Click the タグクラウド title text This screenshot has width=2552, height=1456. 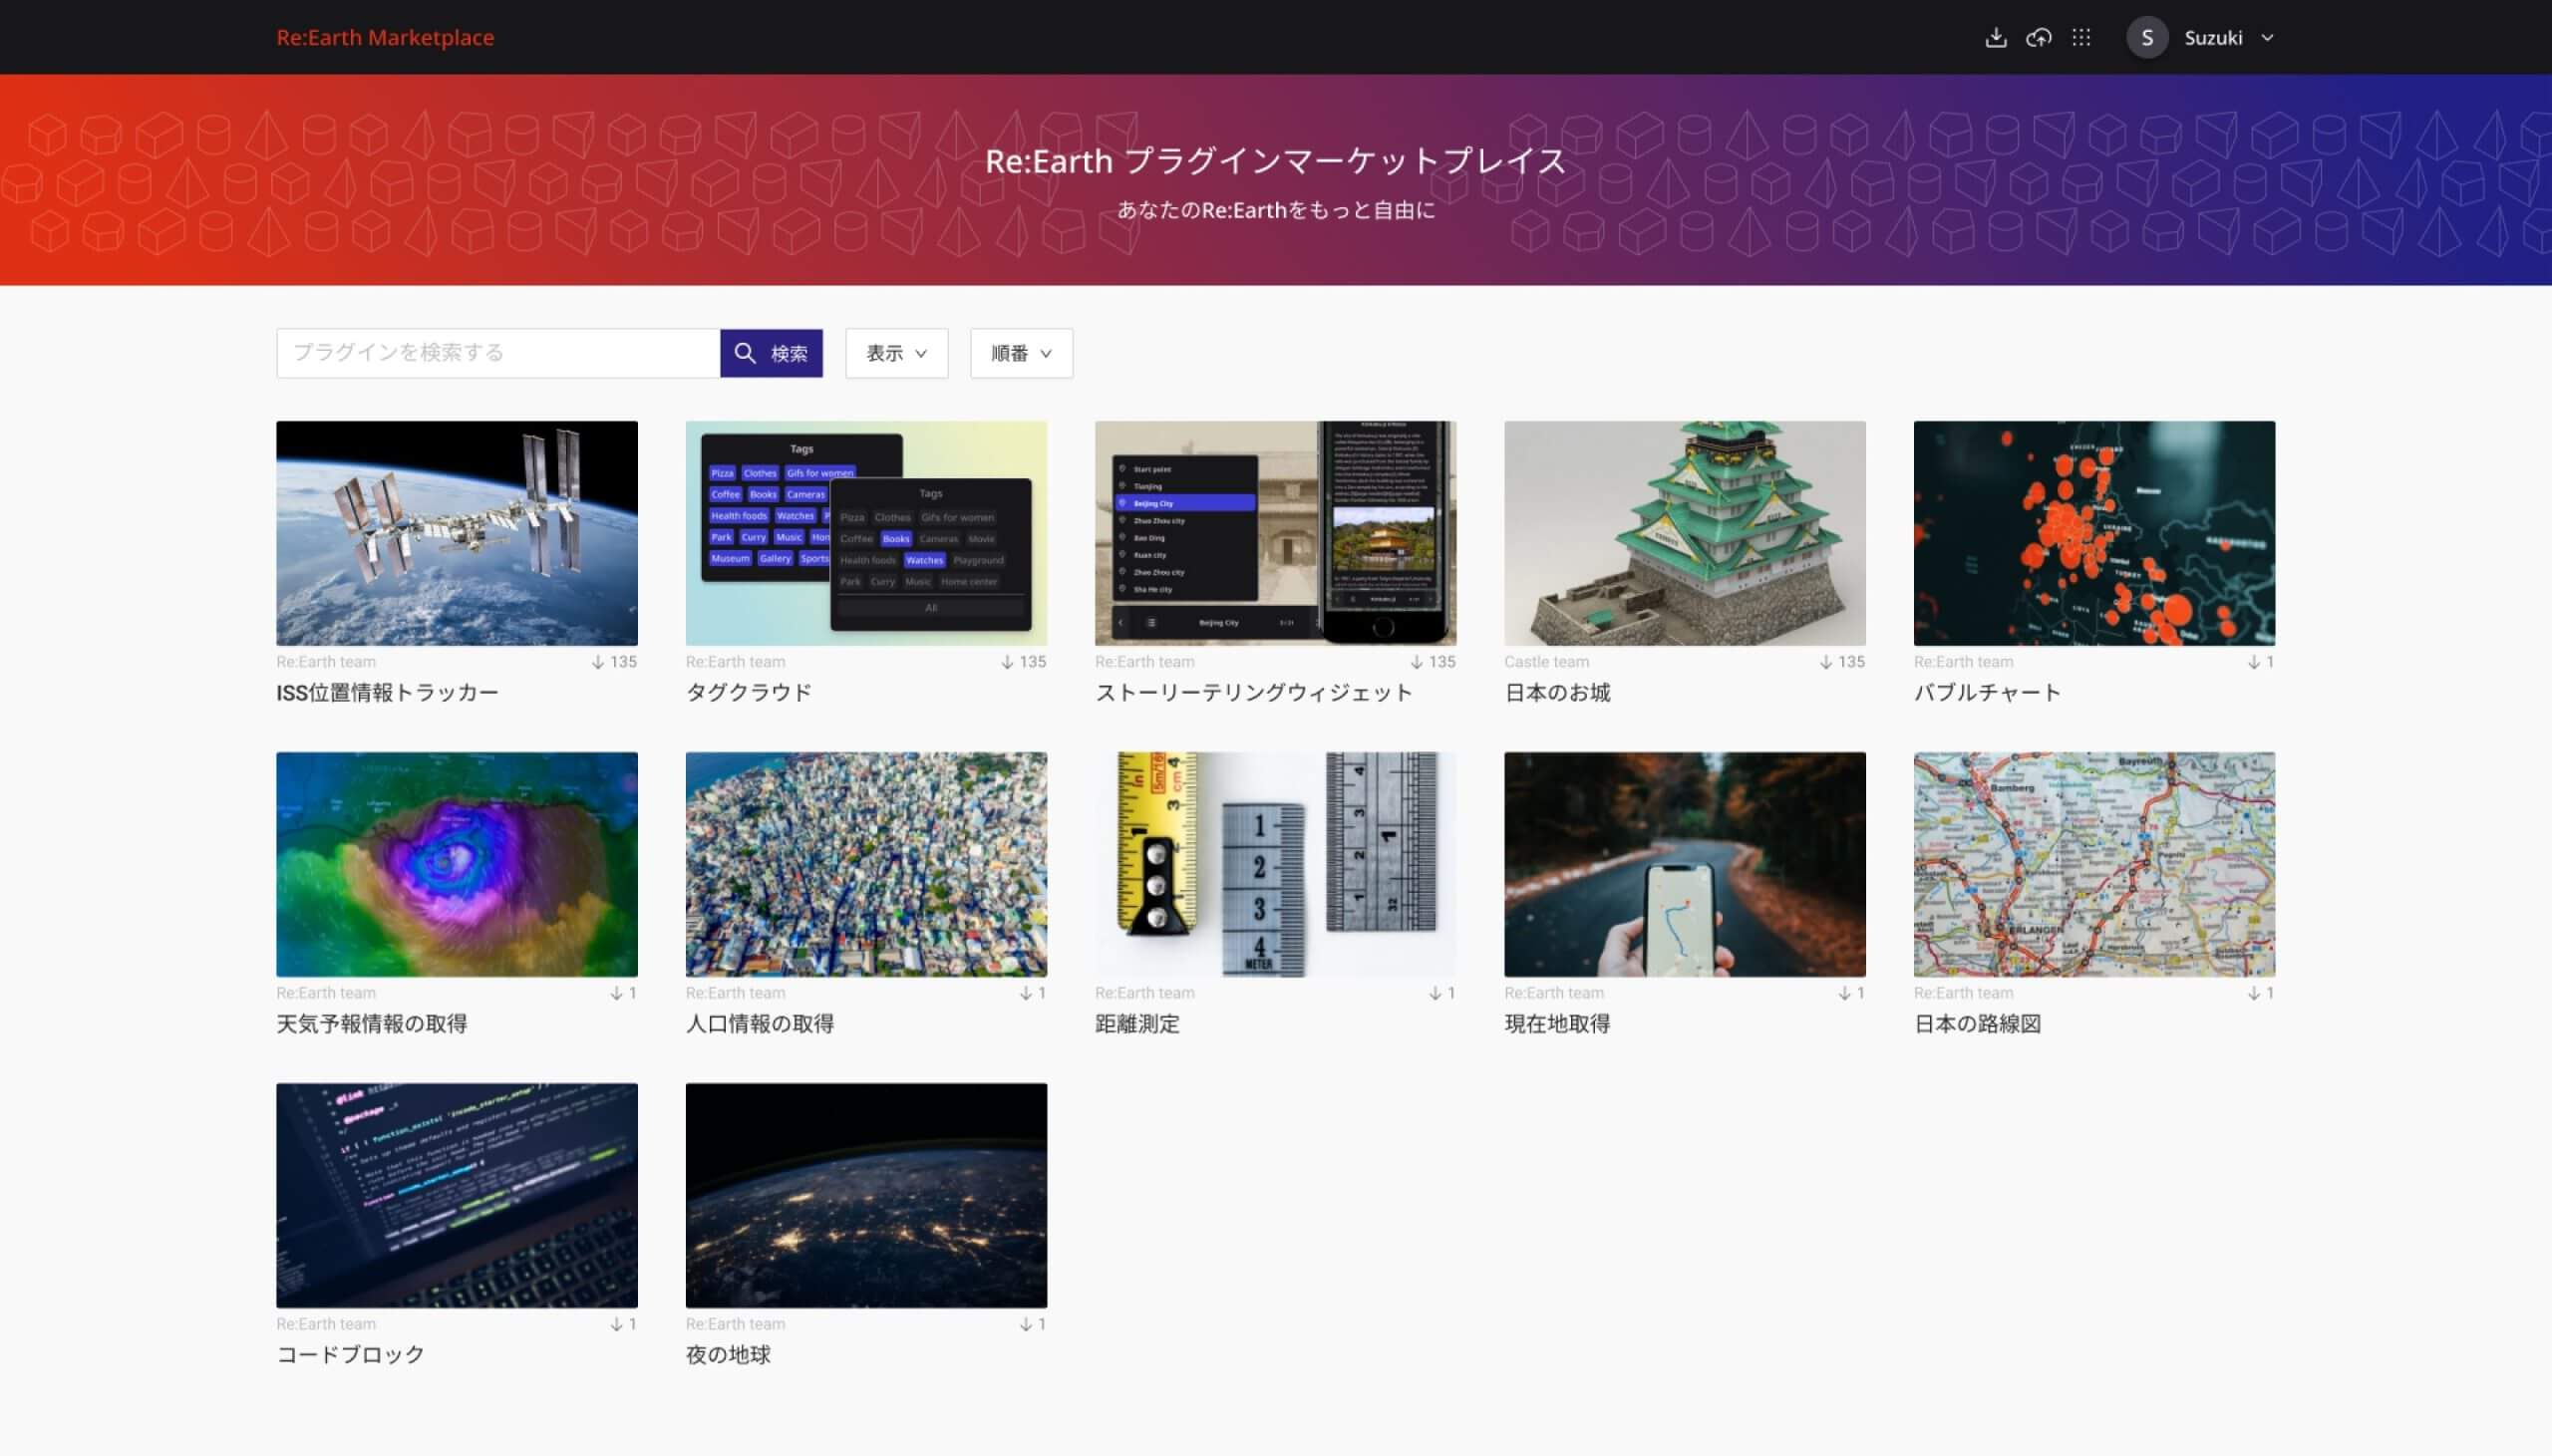coord(749,692)
